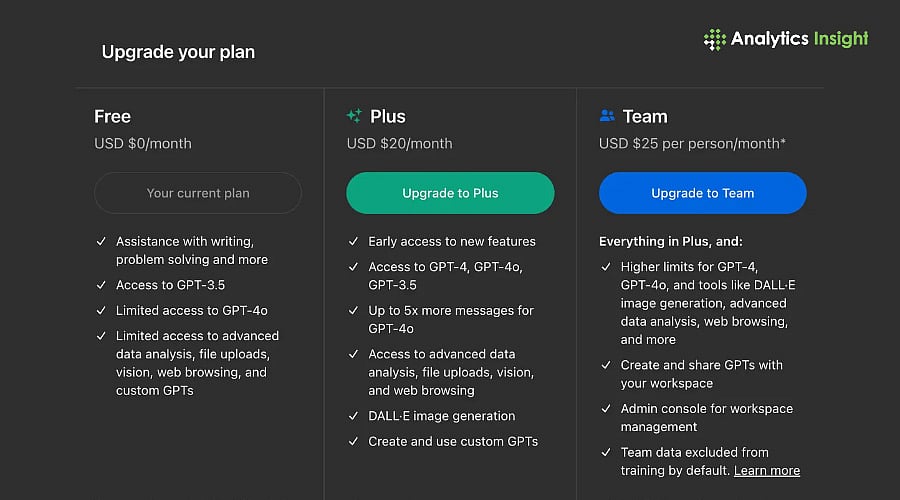Image resolution: width=900 pixels, height=500 pixels.
Task: Click the Analytics Insight logo icon
Action: pos(715,40)
